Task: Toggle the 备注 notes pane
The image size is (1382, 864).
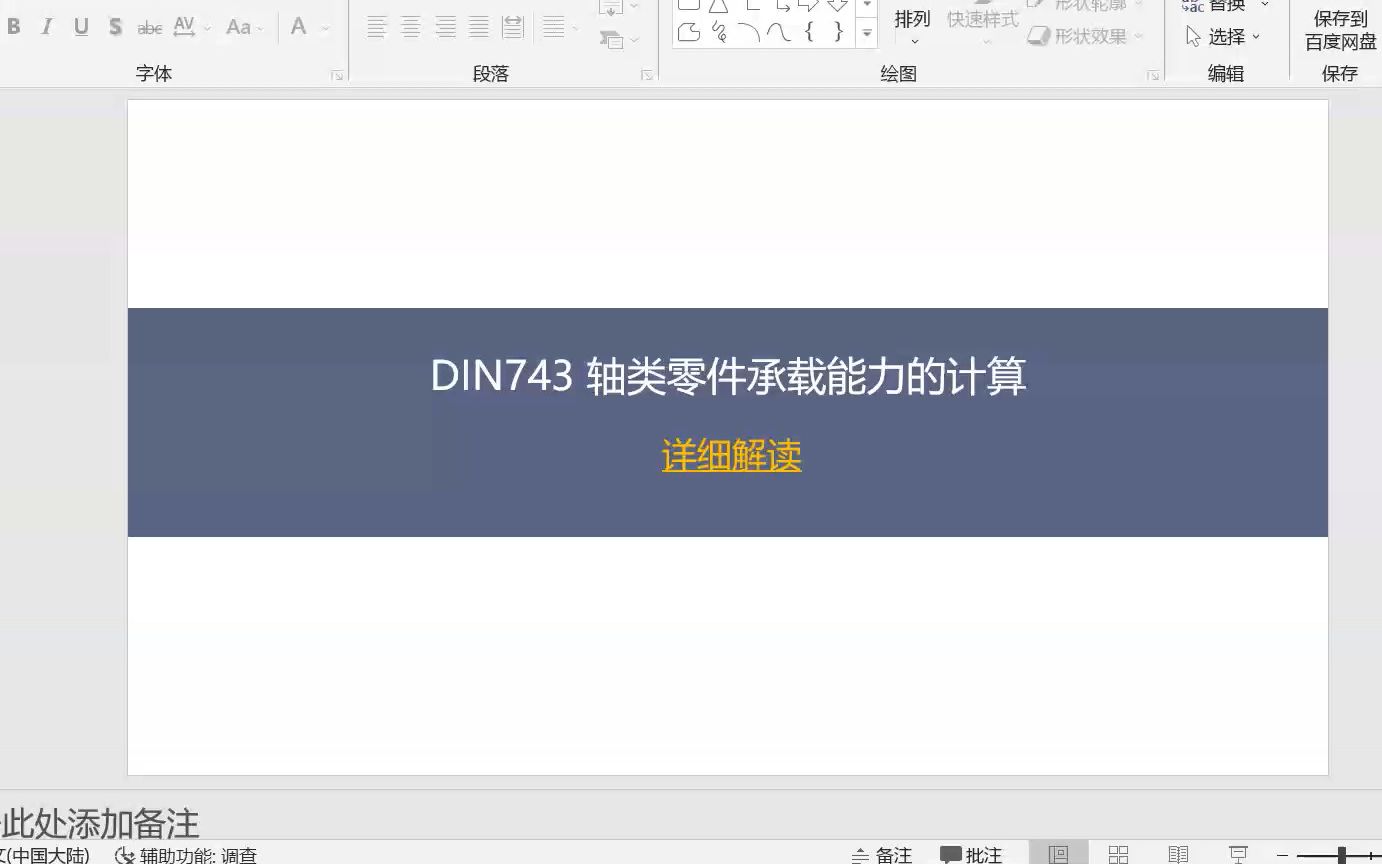Action: click(882, 855)
